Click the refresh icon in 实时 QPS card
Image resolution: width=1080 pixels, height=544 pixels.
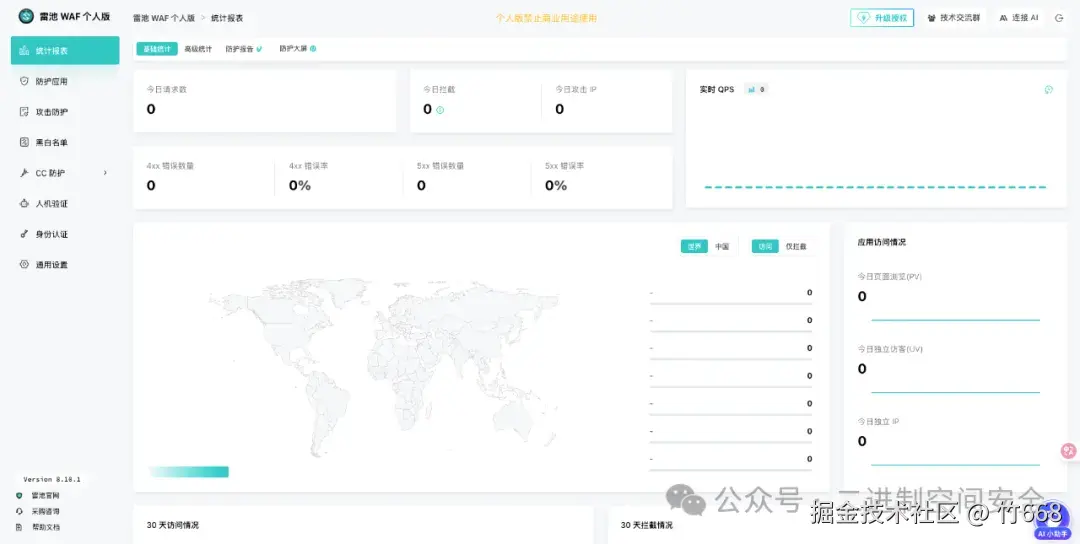pyautogui.click(x=1048, y=90)
